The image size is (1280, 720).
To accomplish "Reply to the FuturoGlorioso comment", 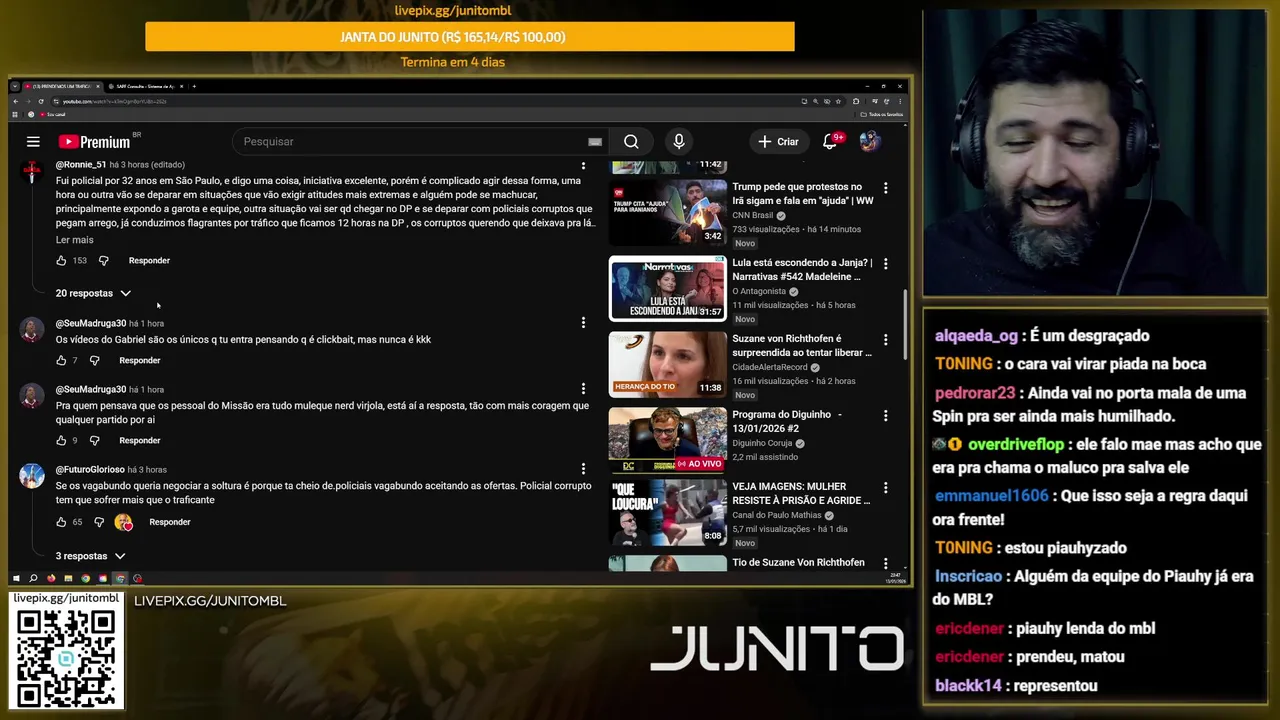I will coord(170,522).
